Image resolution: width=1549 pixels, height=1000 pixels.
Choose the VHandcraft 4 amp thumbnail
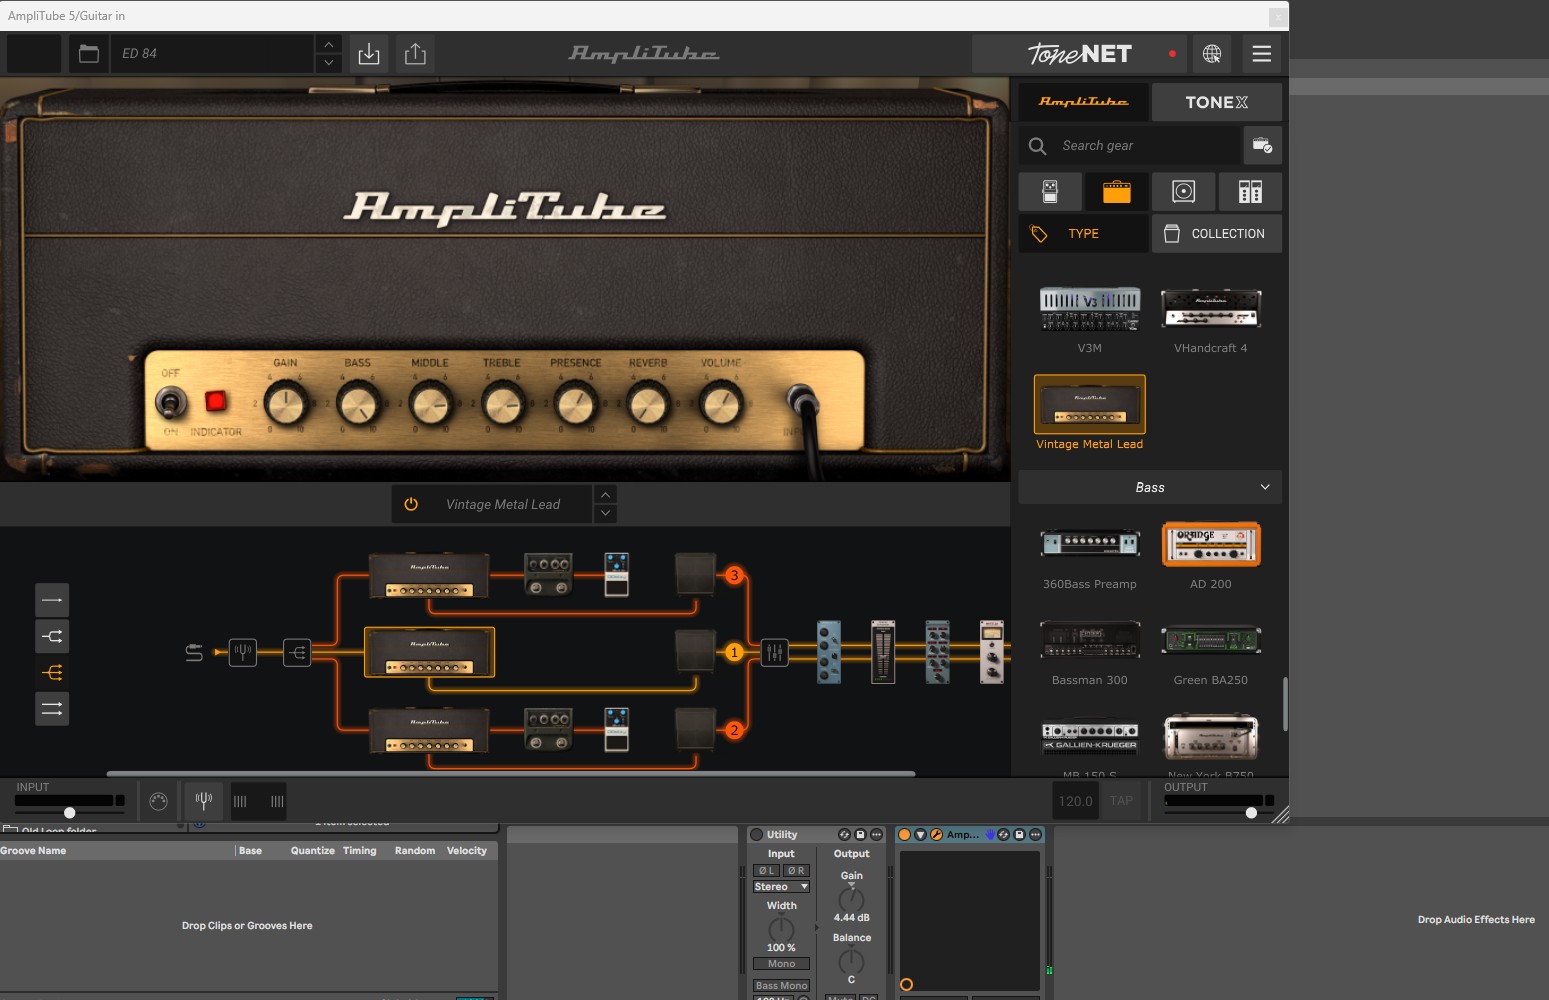pyautogui.click(x=1211, y=309)
